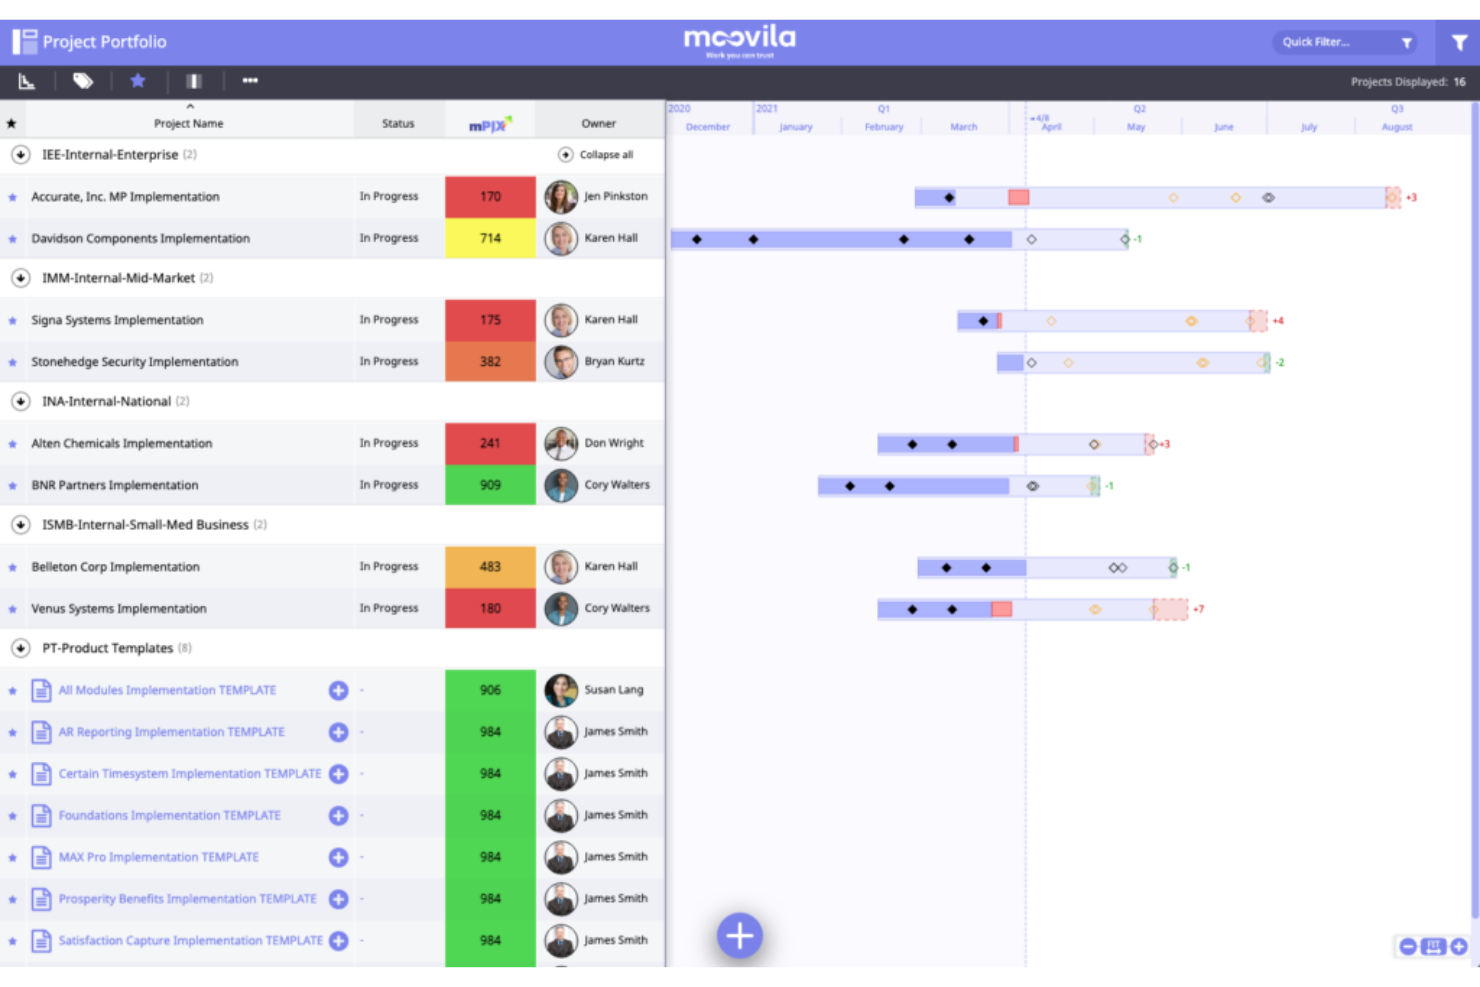Toggle the favorites star filter in toolbar
Screen dimensions: 1480x987
(x=138, y=81)
